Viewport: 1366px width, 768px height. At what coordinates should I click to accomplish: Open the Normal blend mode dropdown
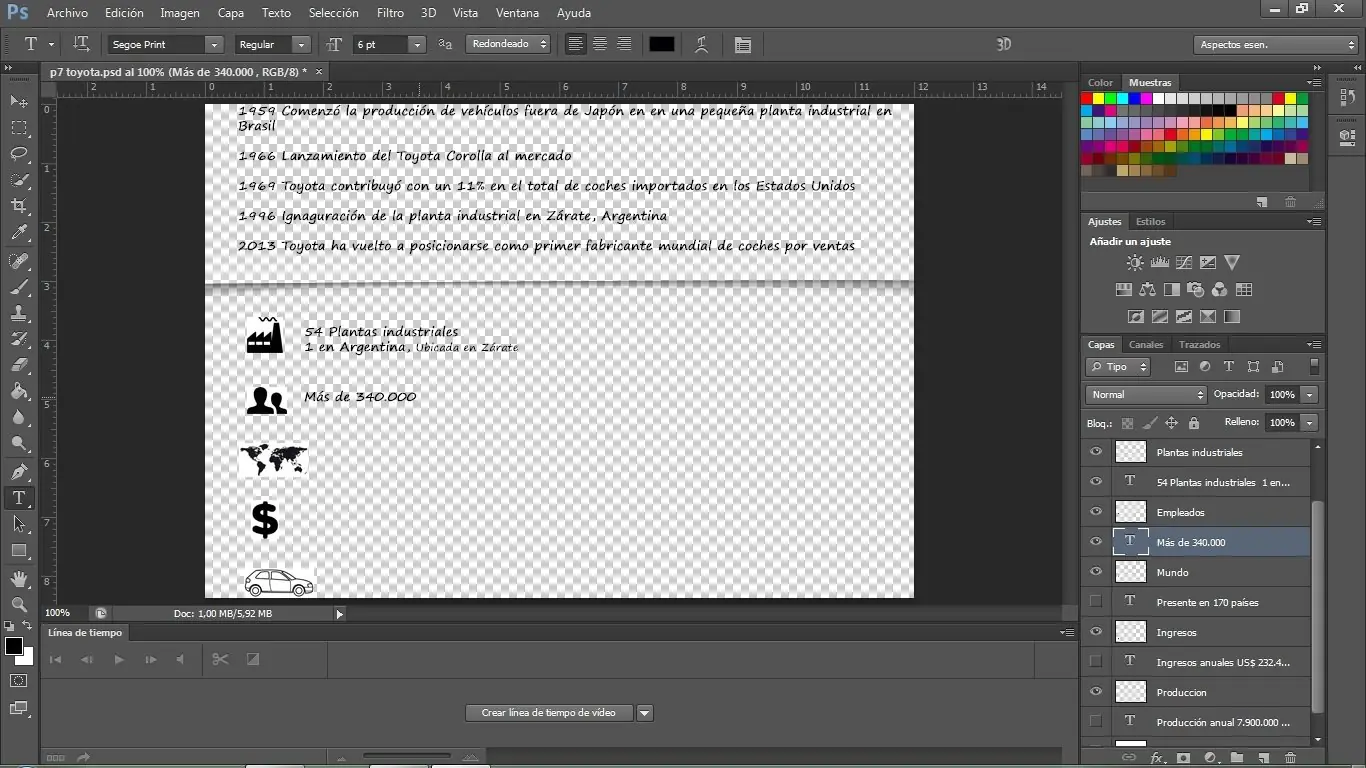(1146, 395)
